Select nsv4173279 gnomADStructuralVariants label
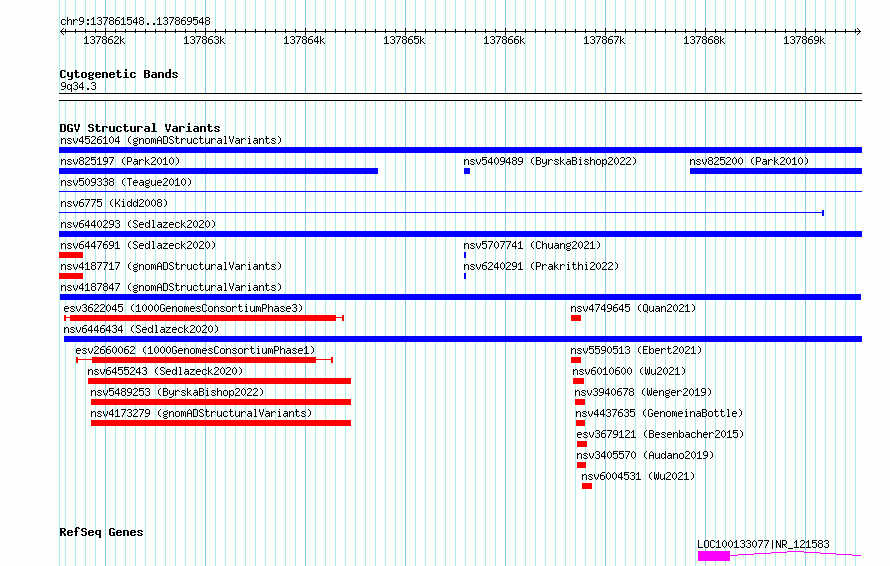890x566 pixels. click(201, 413)
